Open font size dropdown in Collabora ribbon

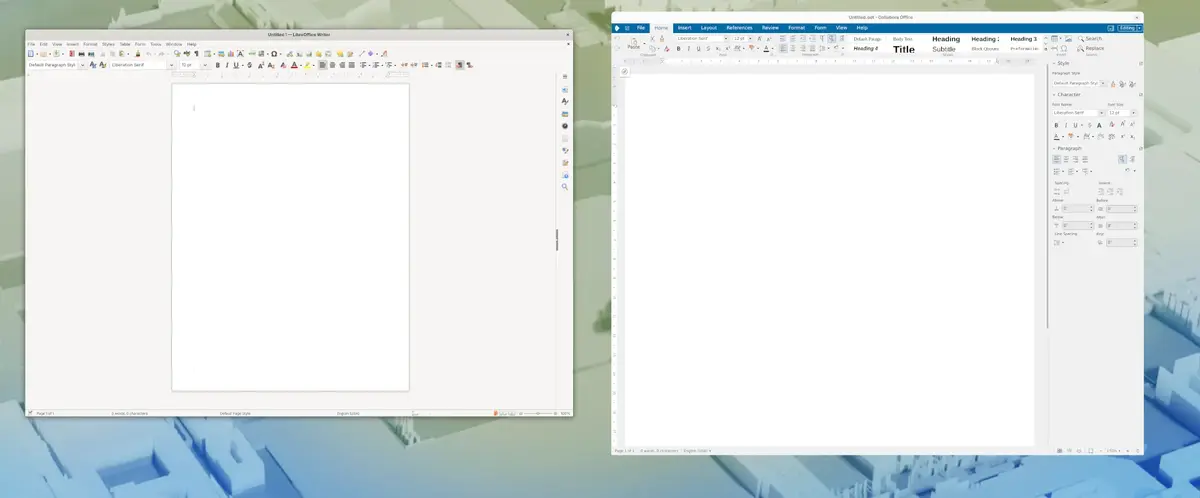click(x=750, y=38)
